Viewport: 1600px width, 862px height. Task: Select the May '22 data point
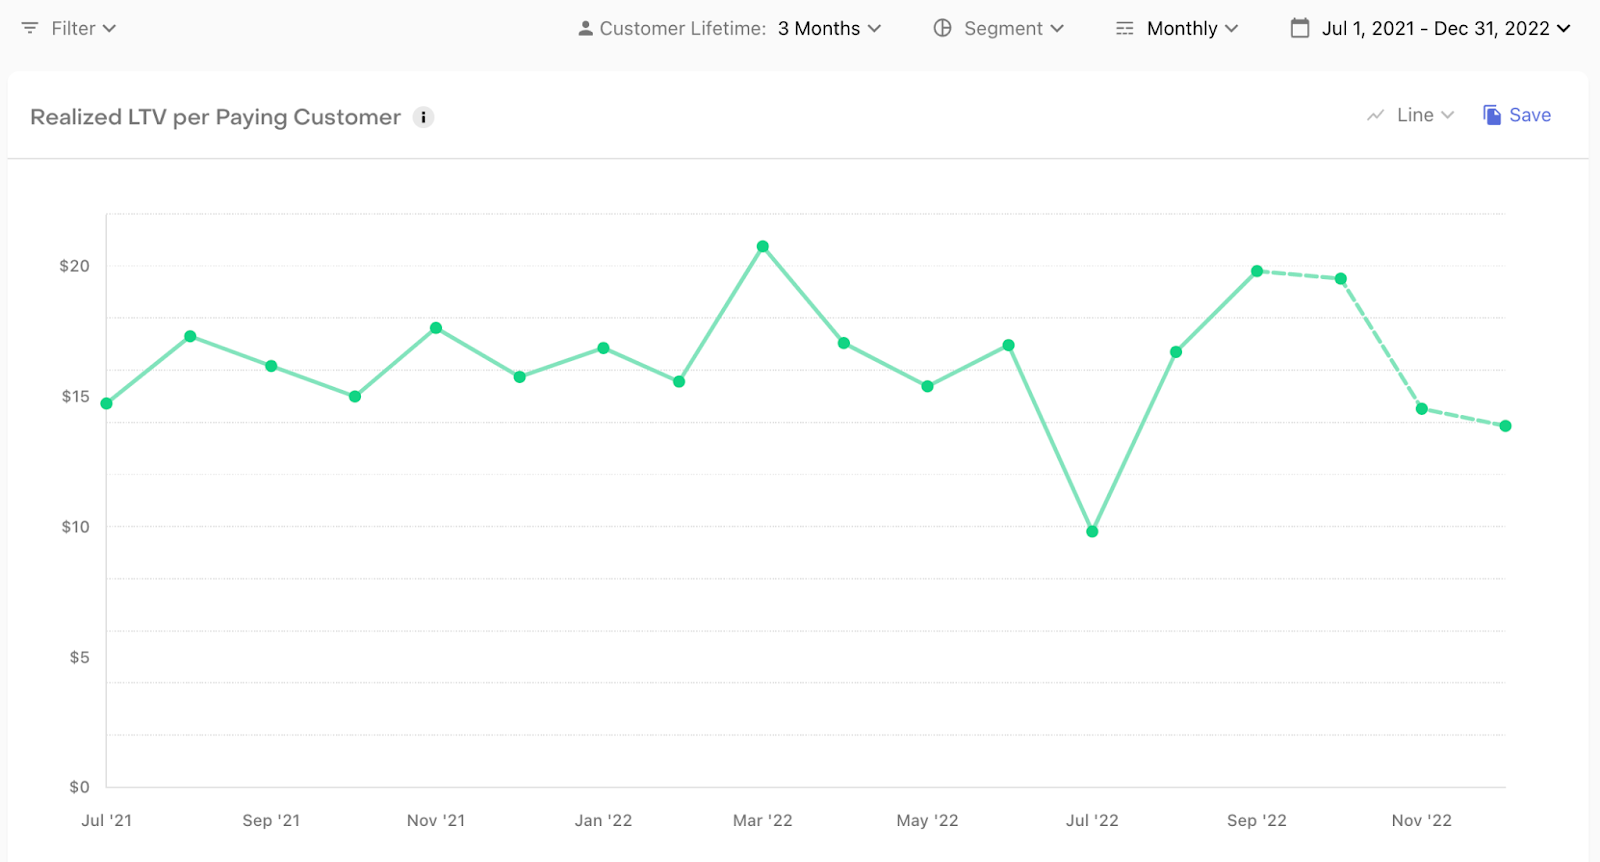point(928,386)
